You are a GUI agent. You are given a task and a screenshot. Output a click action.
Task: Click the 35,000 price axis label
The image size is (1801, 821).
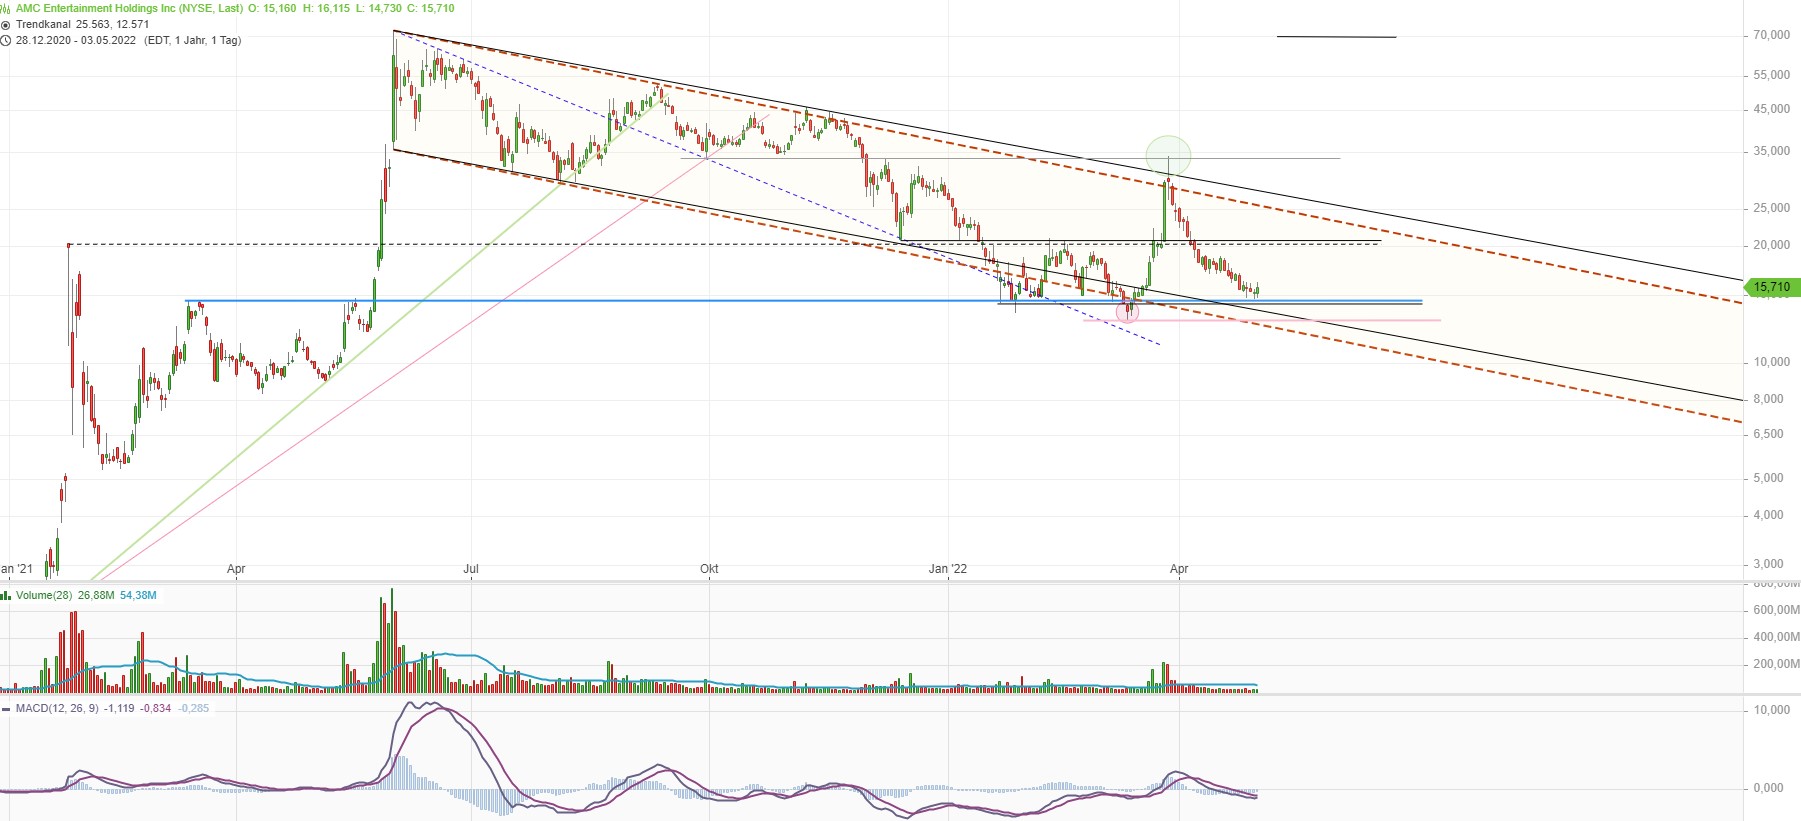[x=1771, y=151]
